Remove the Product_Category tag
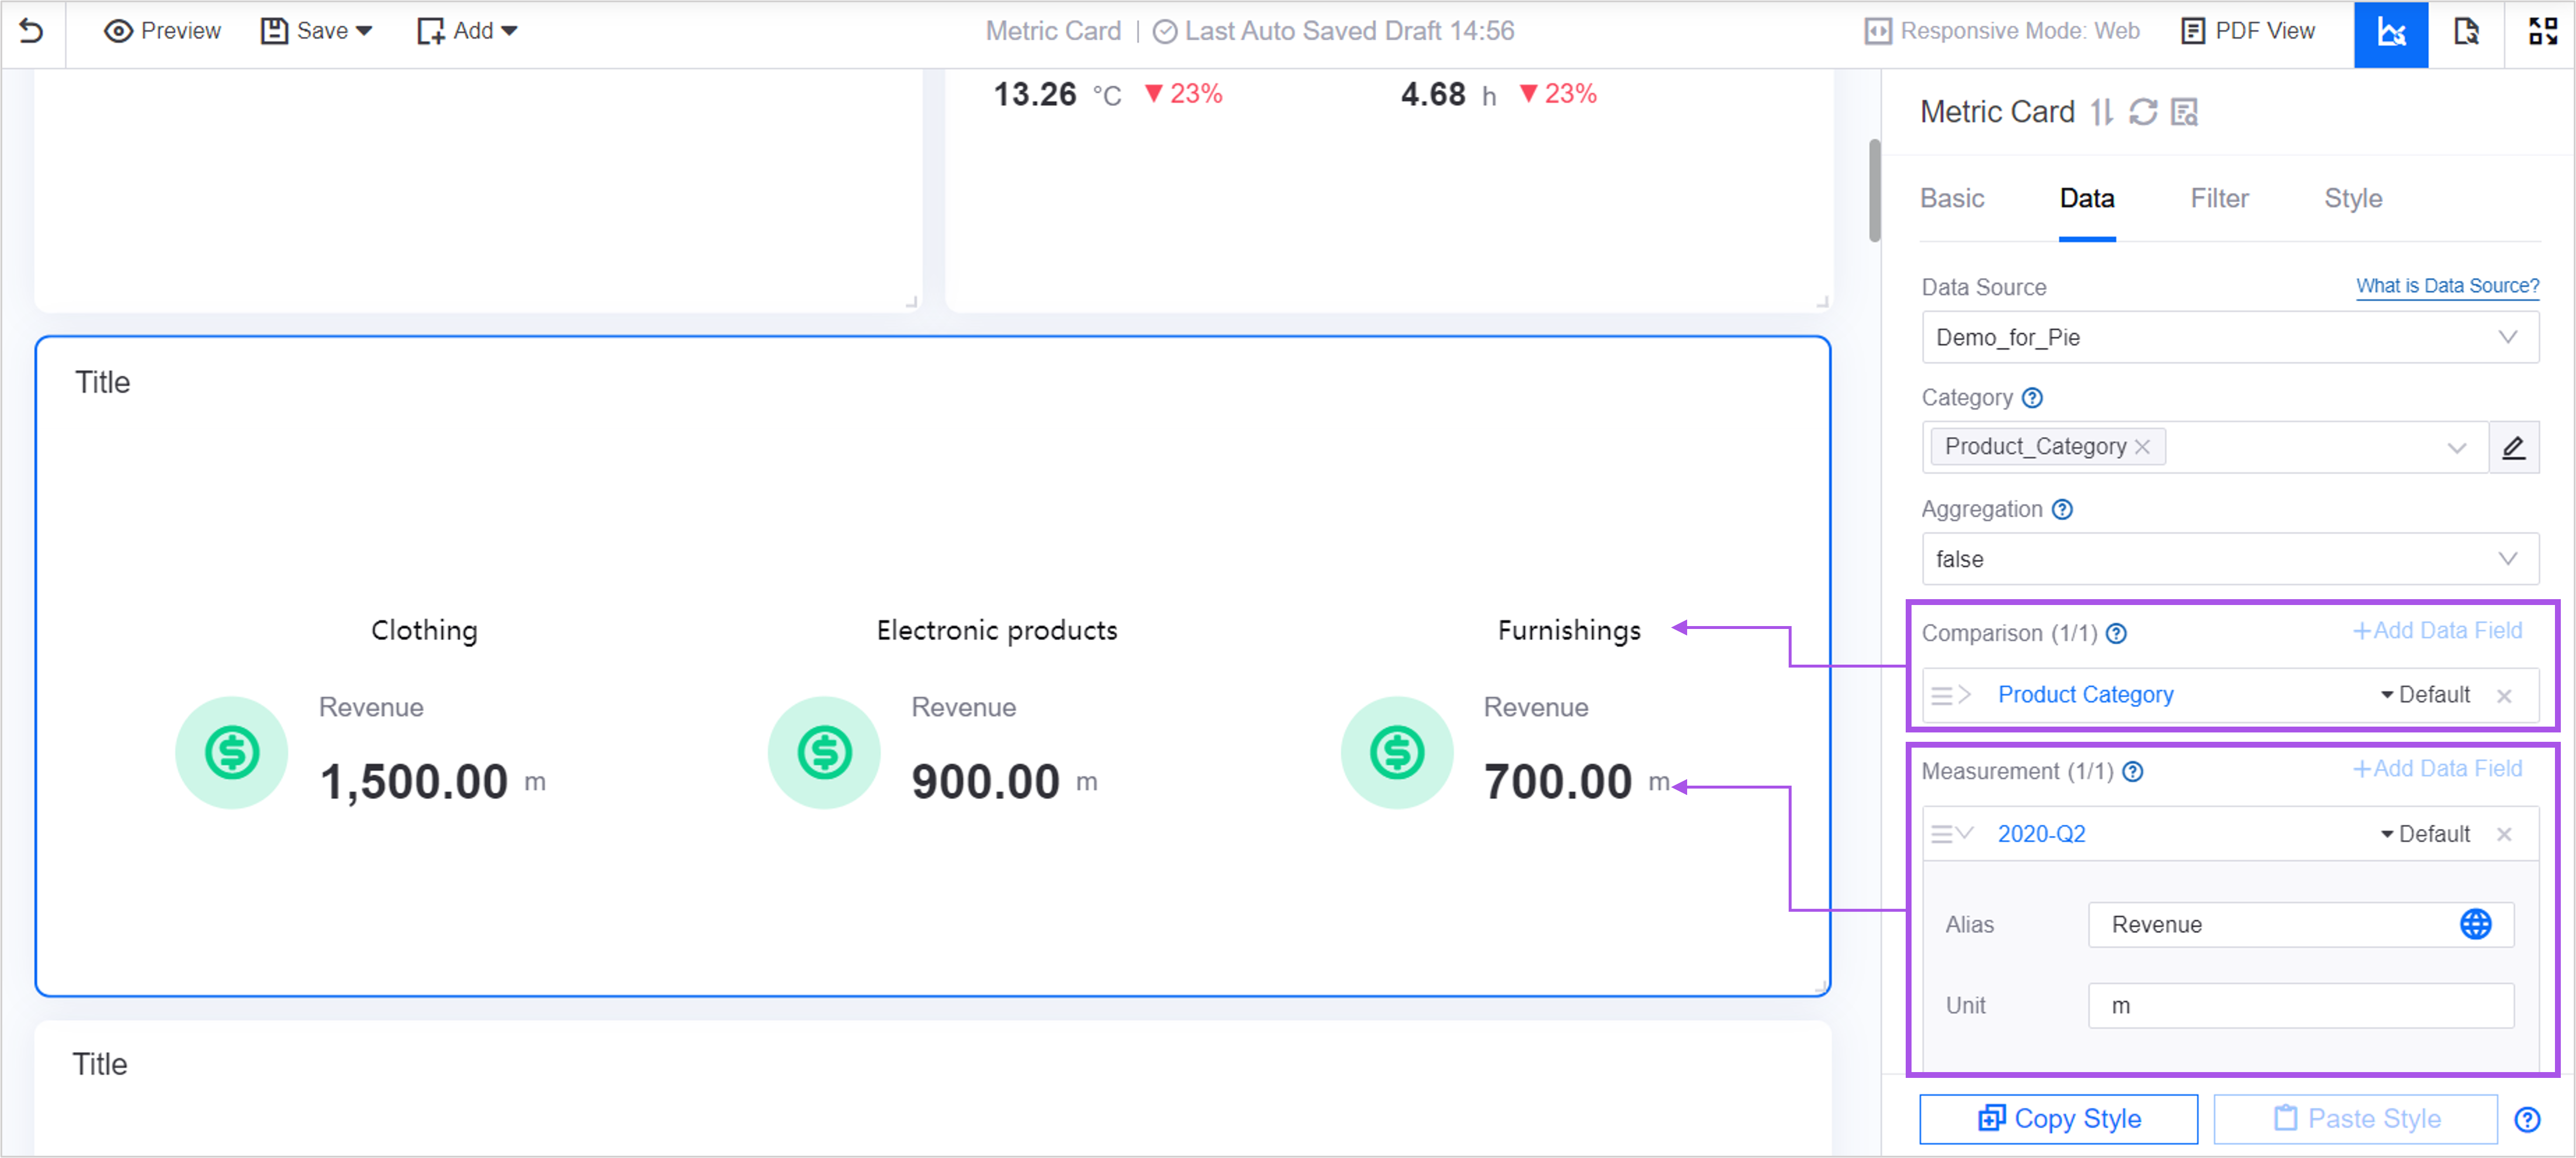This screenshot has width=2576, height=1158. click(2143, 447)
